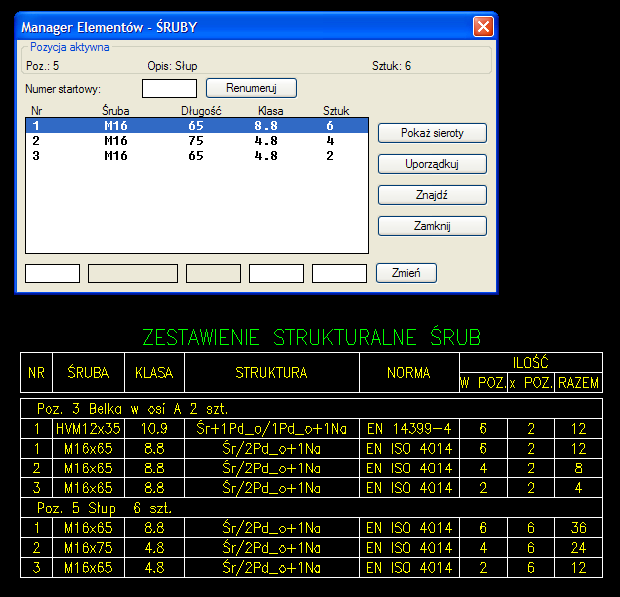Click the Długość column header
Screen dimensions: 620x597
[201, 111]
